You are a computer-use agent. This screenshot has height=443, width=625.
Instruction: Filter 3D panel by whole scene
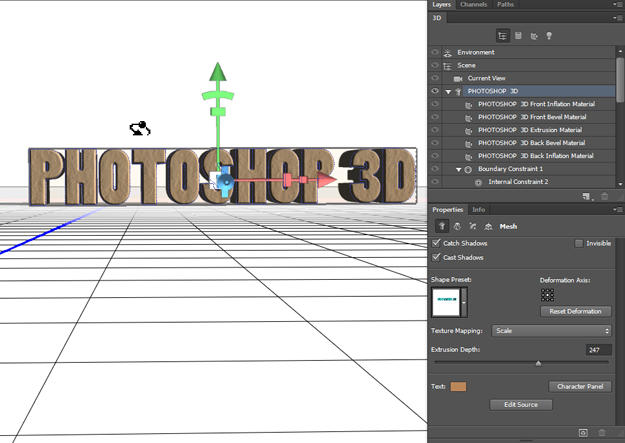click(503, 36)
